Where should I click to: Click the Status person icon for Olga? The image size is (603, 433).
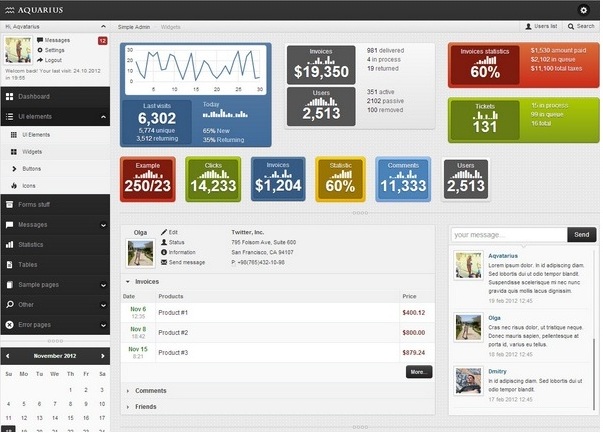tap(164, 242)
